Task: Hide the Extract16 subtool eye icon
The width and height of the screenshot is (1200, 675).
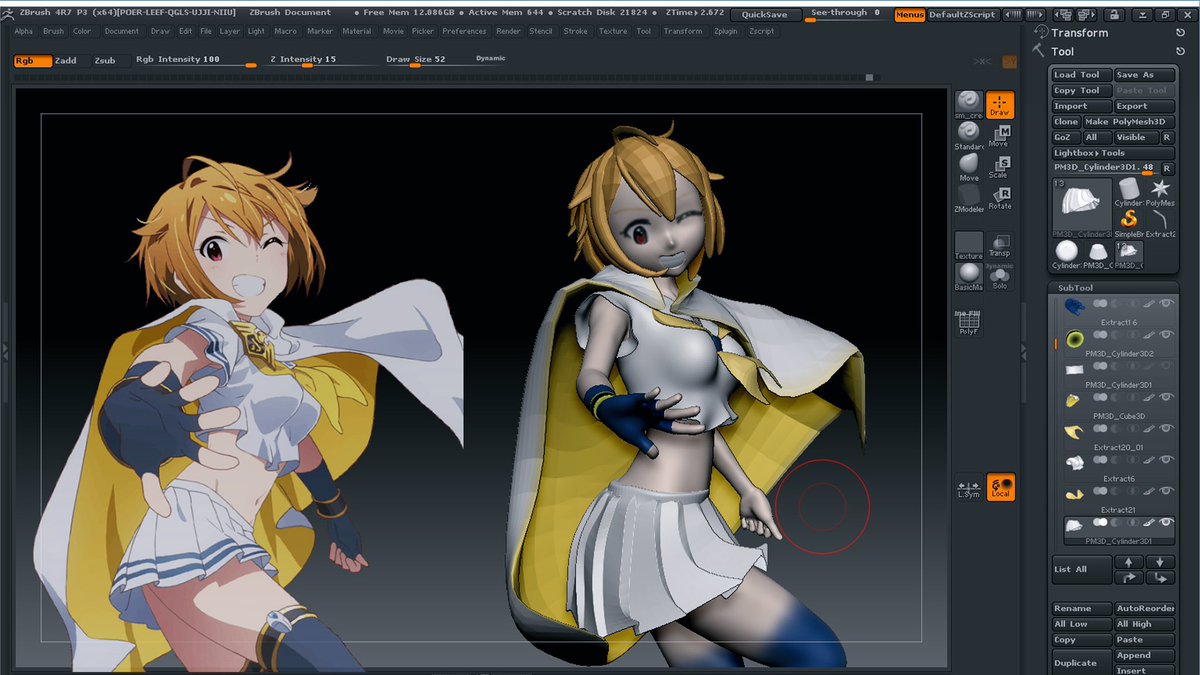Action: (1166, 304)
